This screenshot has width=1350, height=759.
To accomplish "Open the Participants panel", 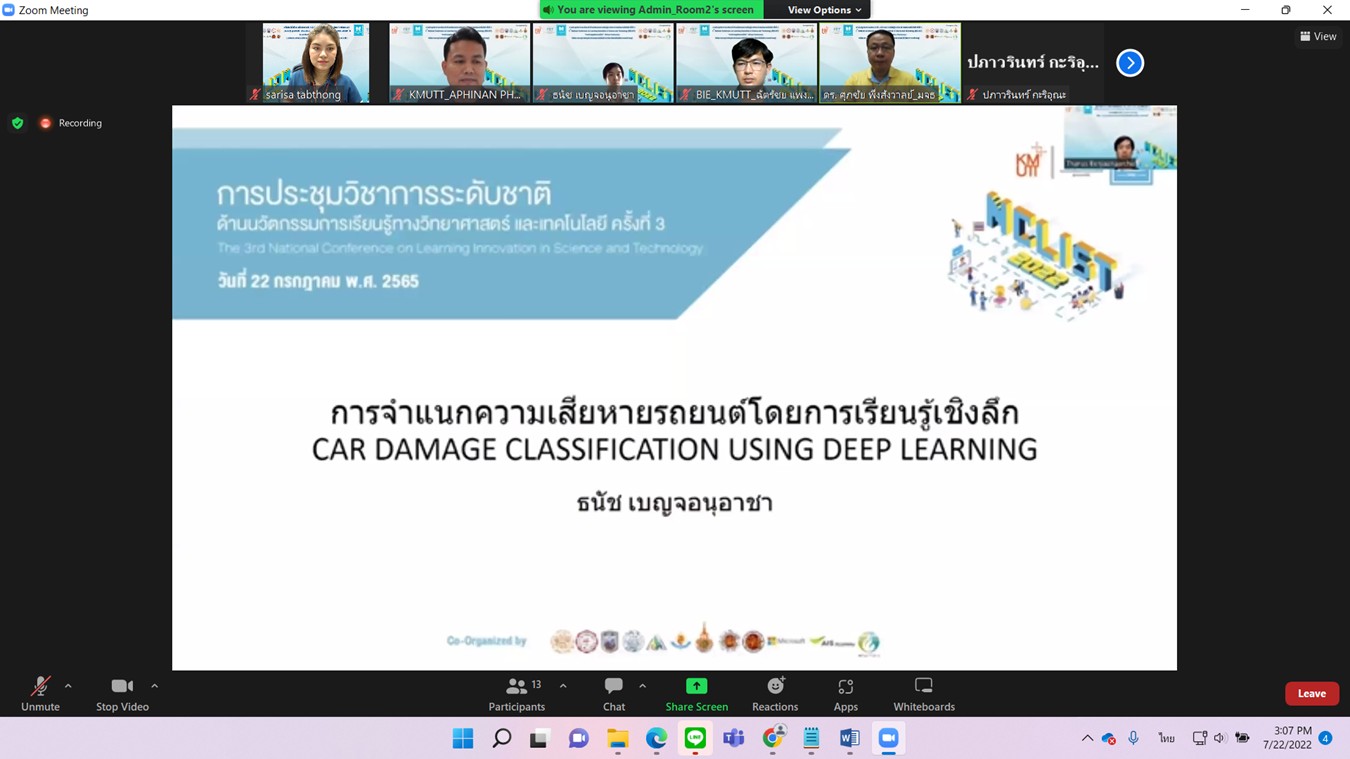I will (517, 693).
